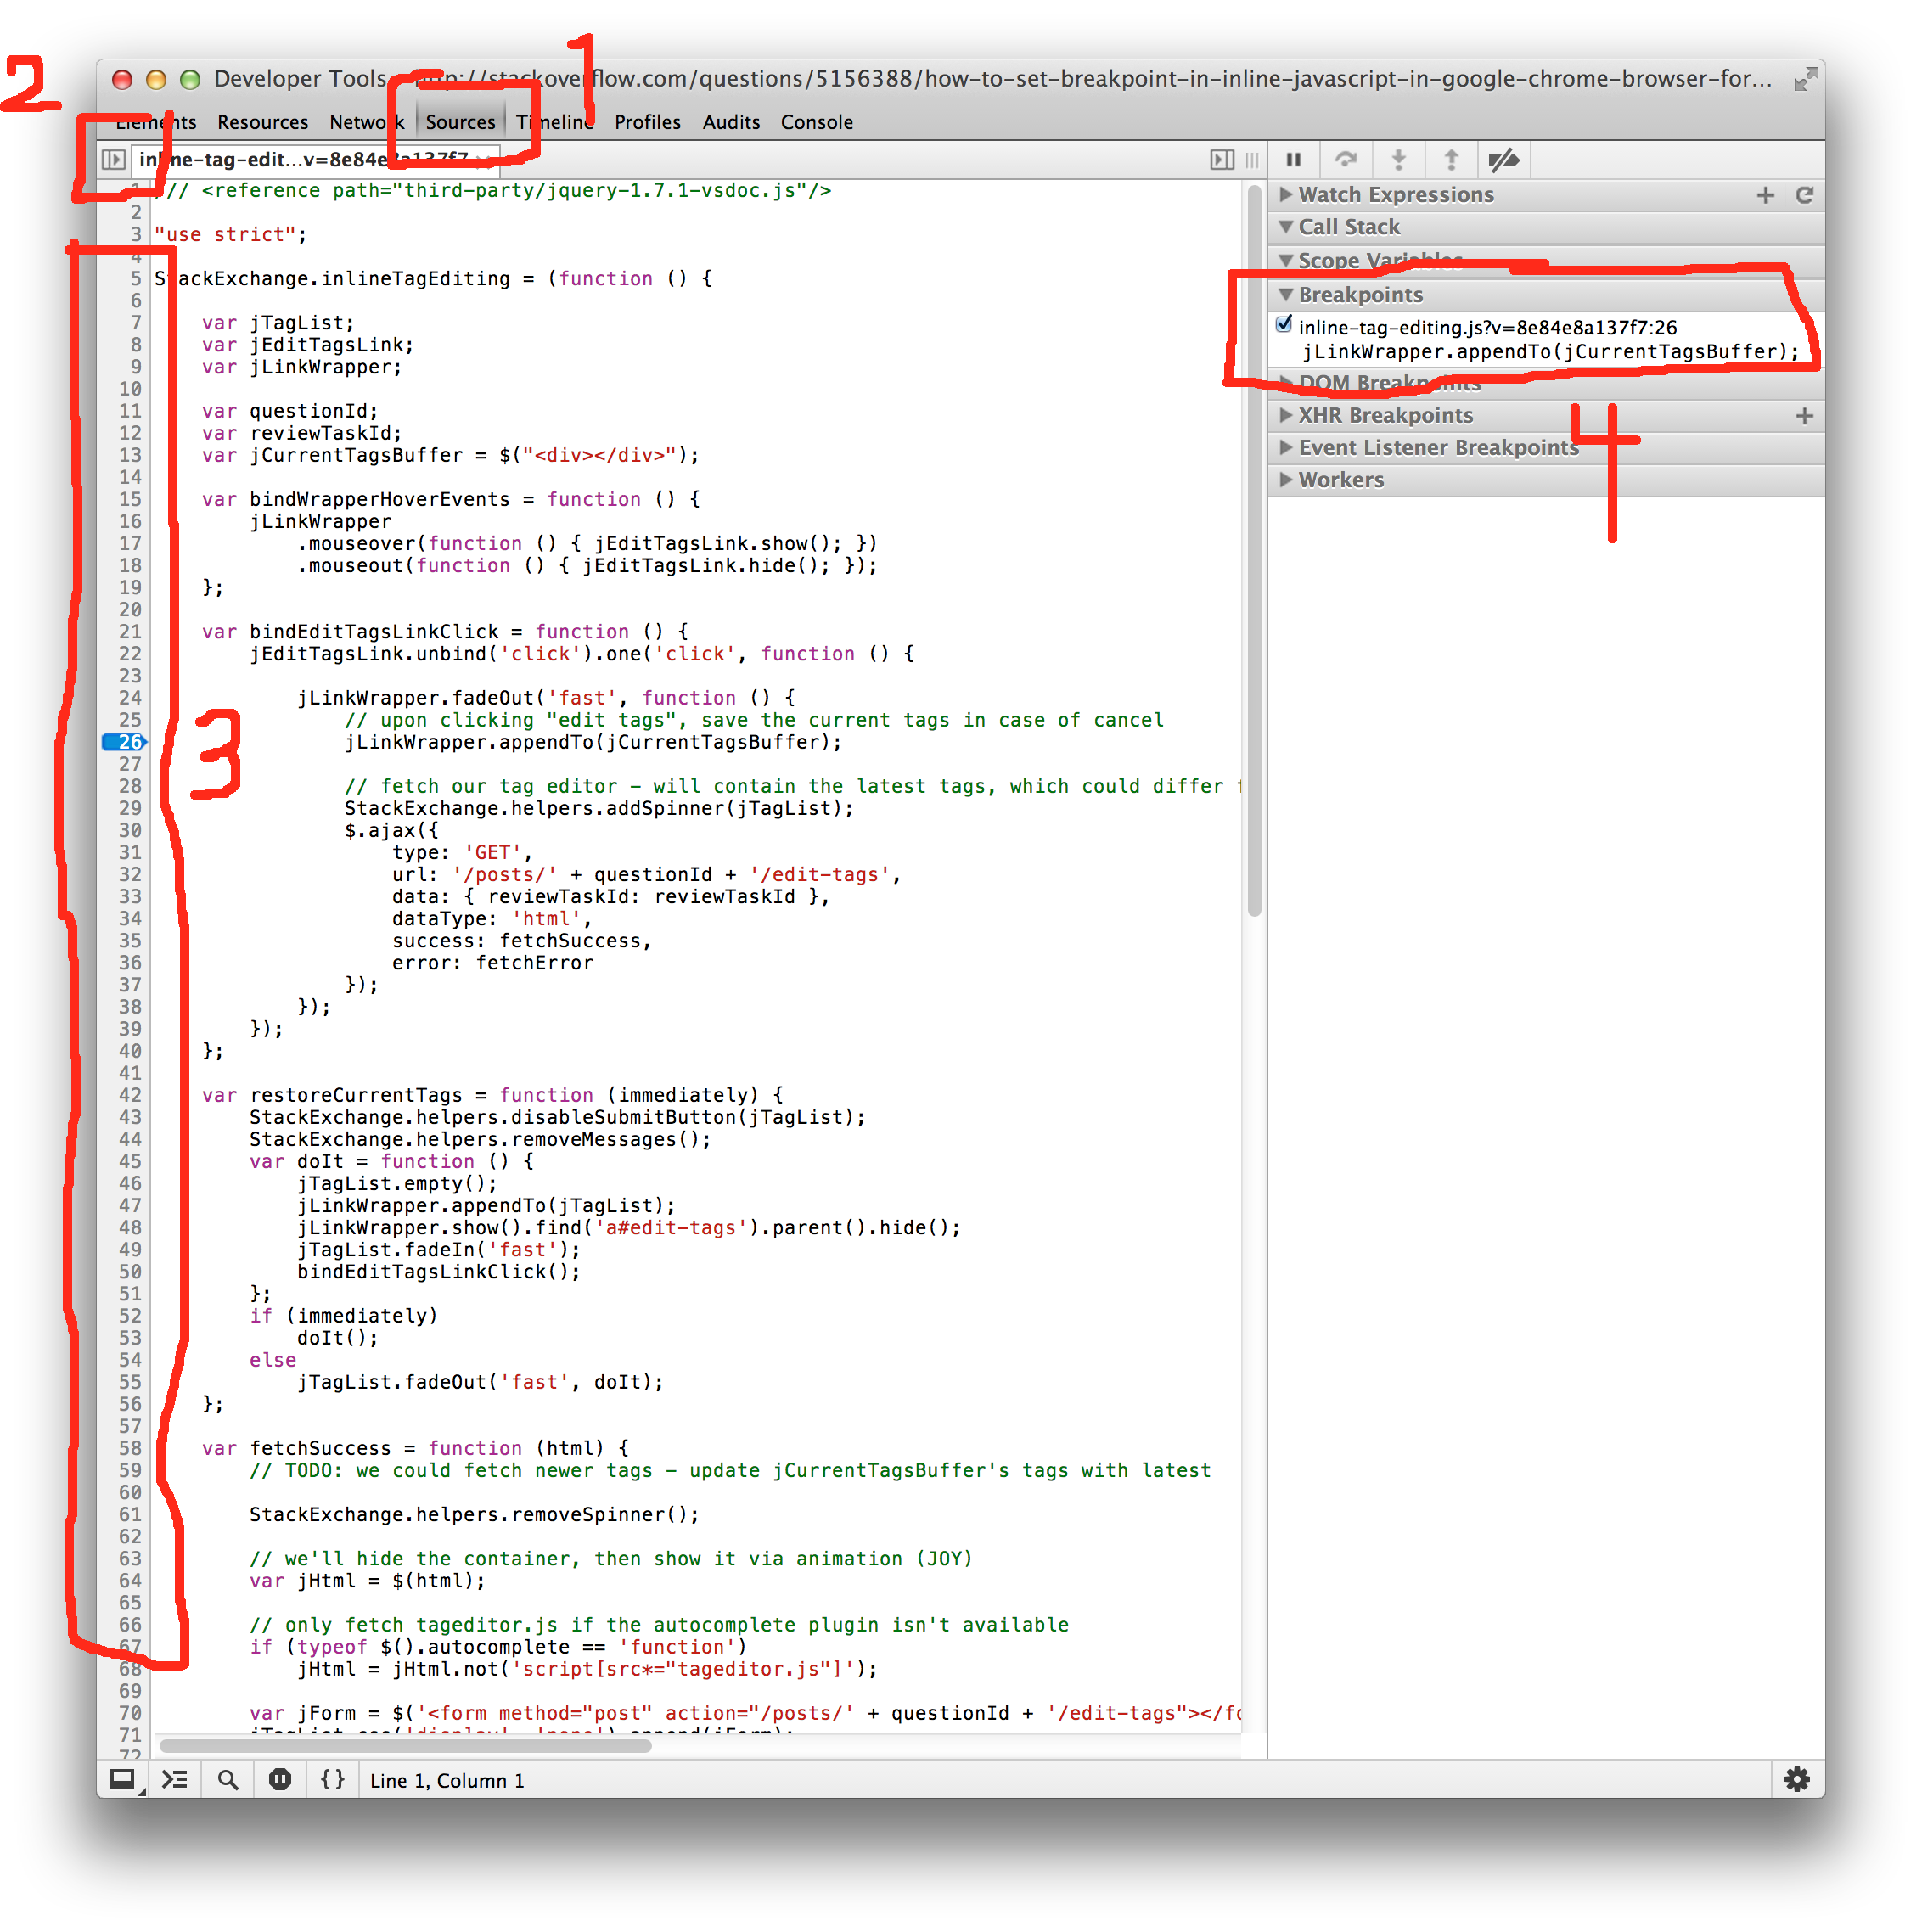Switch to the Network tab
Screen dimensions: 1922x1932
tap(368, 122)
